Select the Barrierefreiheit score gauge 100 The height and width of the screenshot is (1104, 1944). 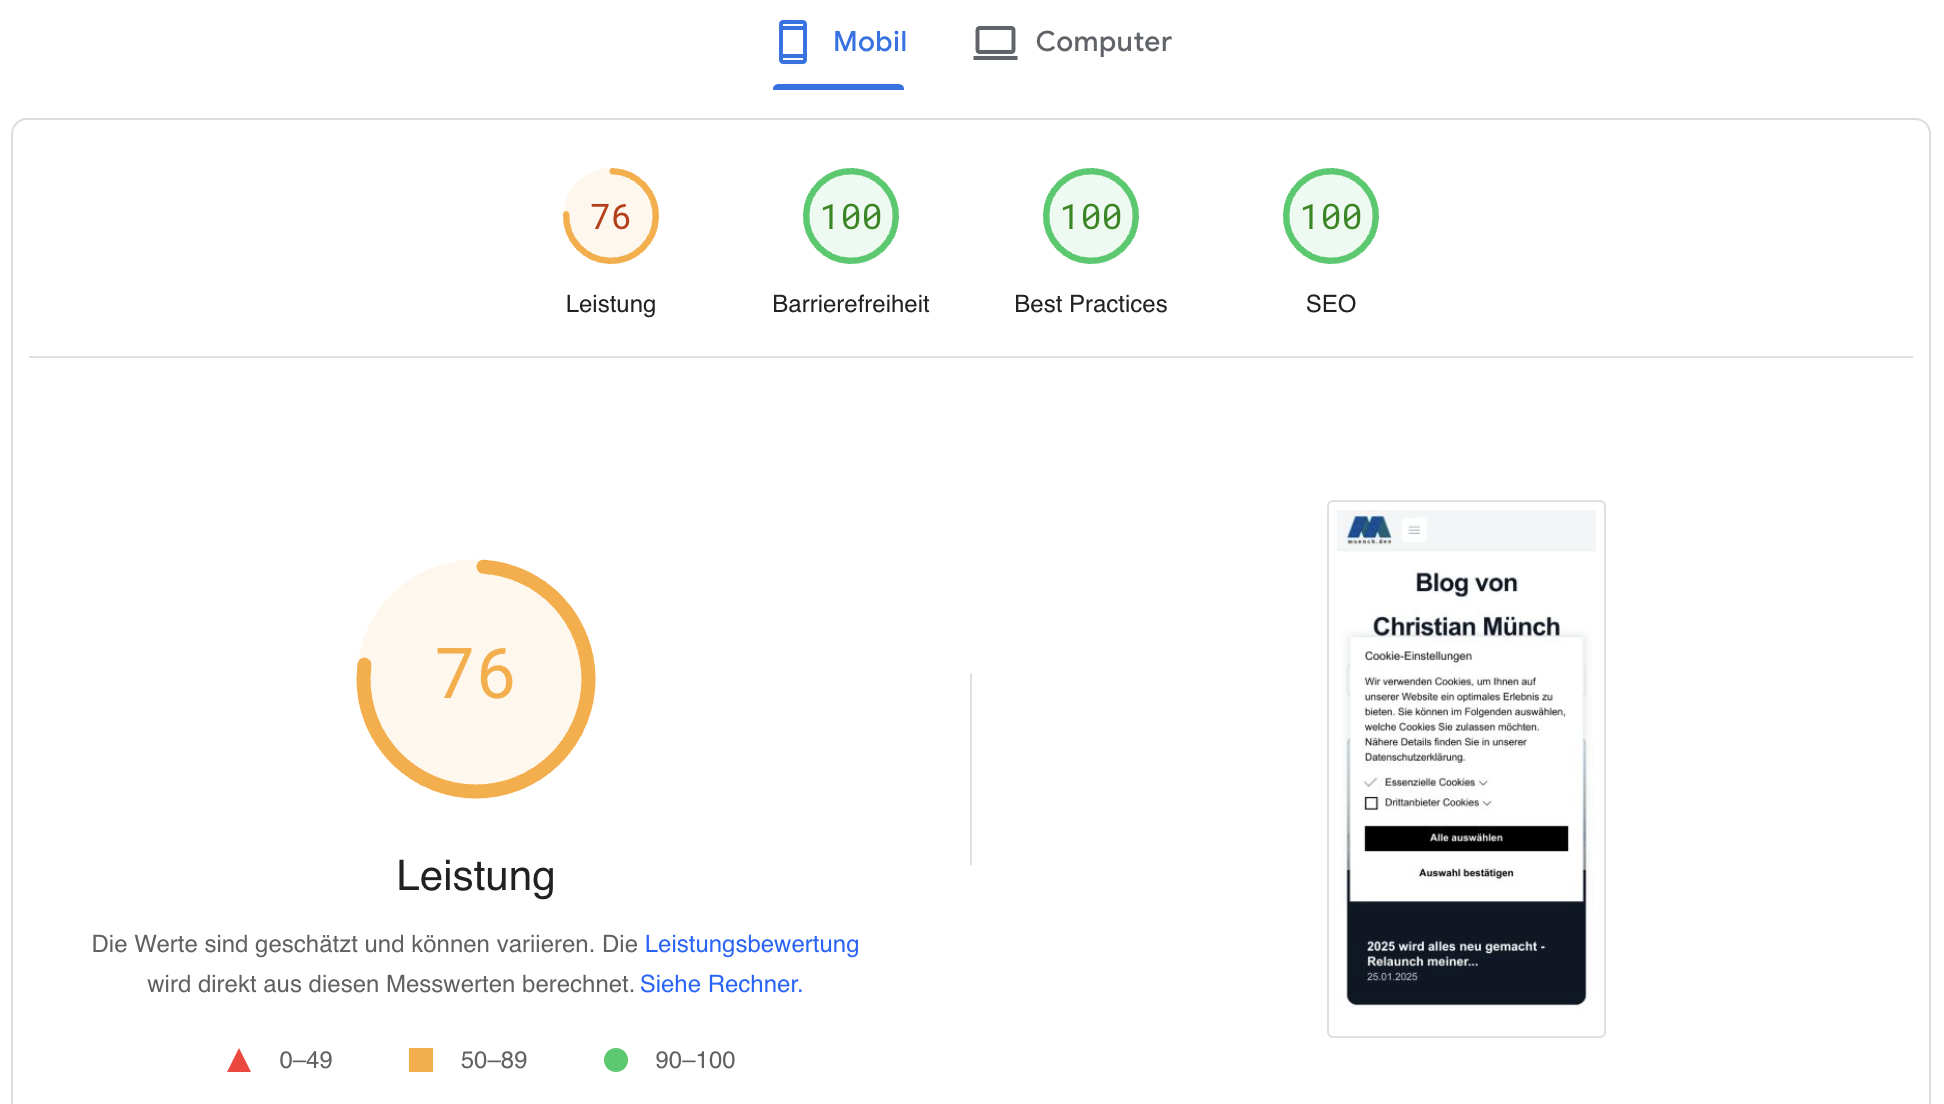851,216
